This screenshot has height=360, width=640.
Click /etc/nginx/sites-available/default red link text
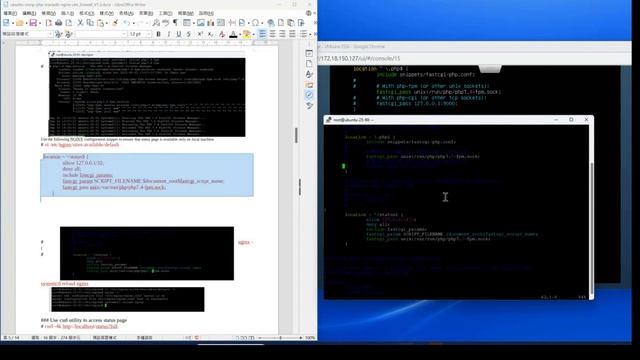click(82, 144)
